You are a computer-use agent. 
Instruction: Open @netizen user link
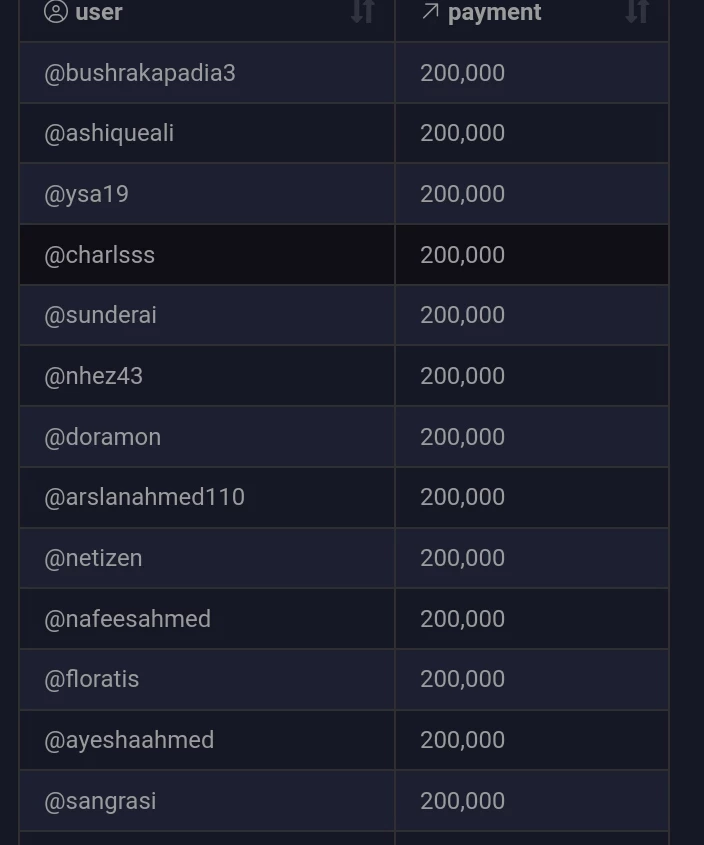point(93,558)
